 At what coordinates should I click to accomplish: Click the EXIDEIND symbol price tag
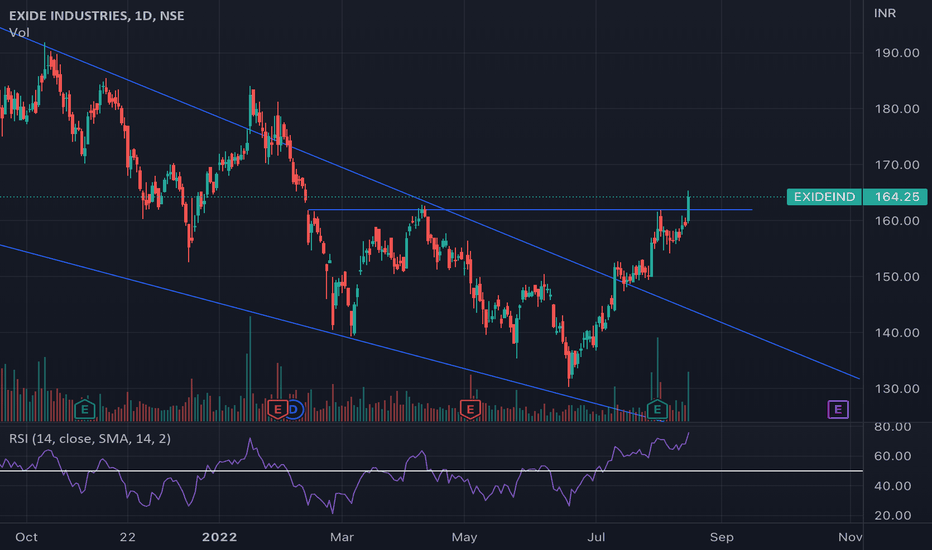pyautogui.click(x=824, y=197)
